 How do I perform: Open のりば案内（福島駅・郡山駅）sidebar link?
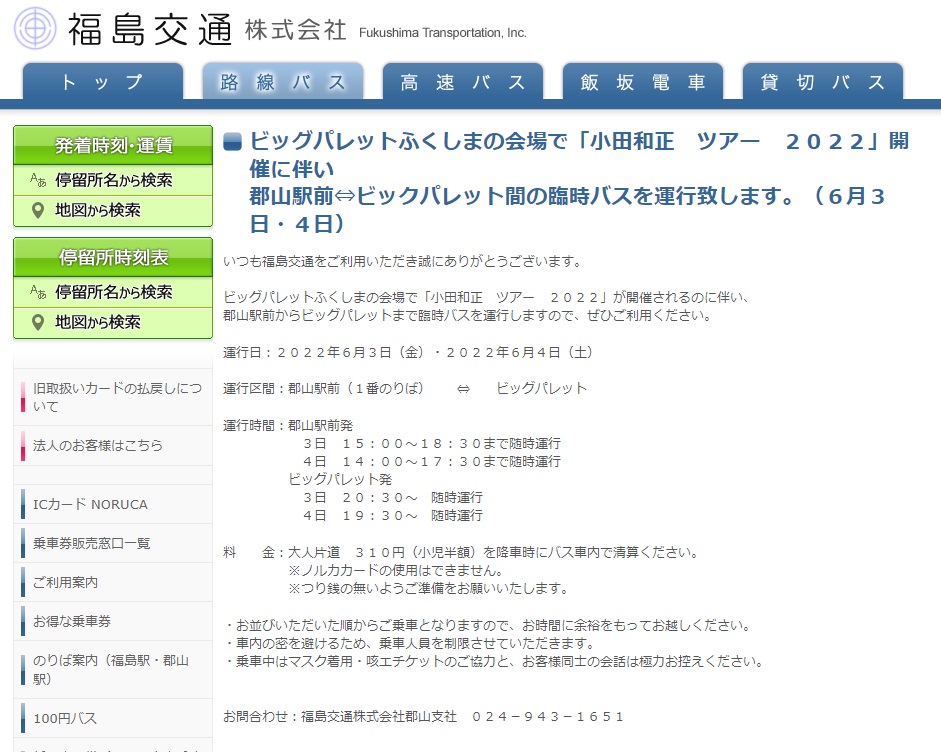coord(111,670)
